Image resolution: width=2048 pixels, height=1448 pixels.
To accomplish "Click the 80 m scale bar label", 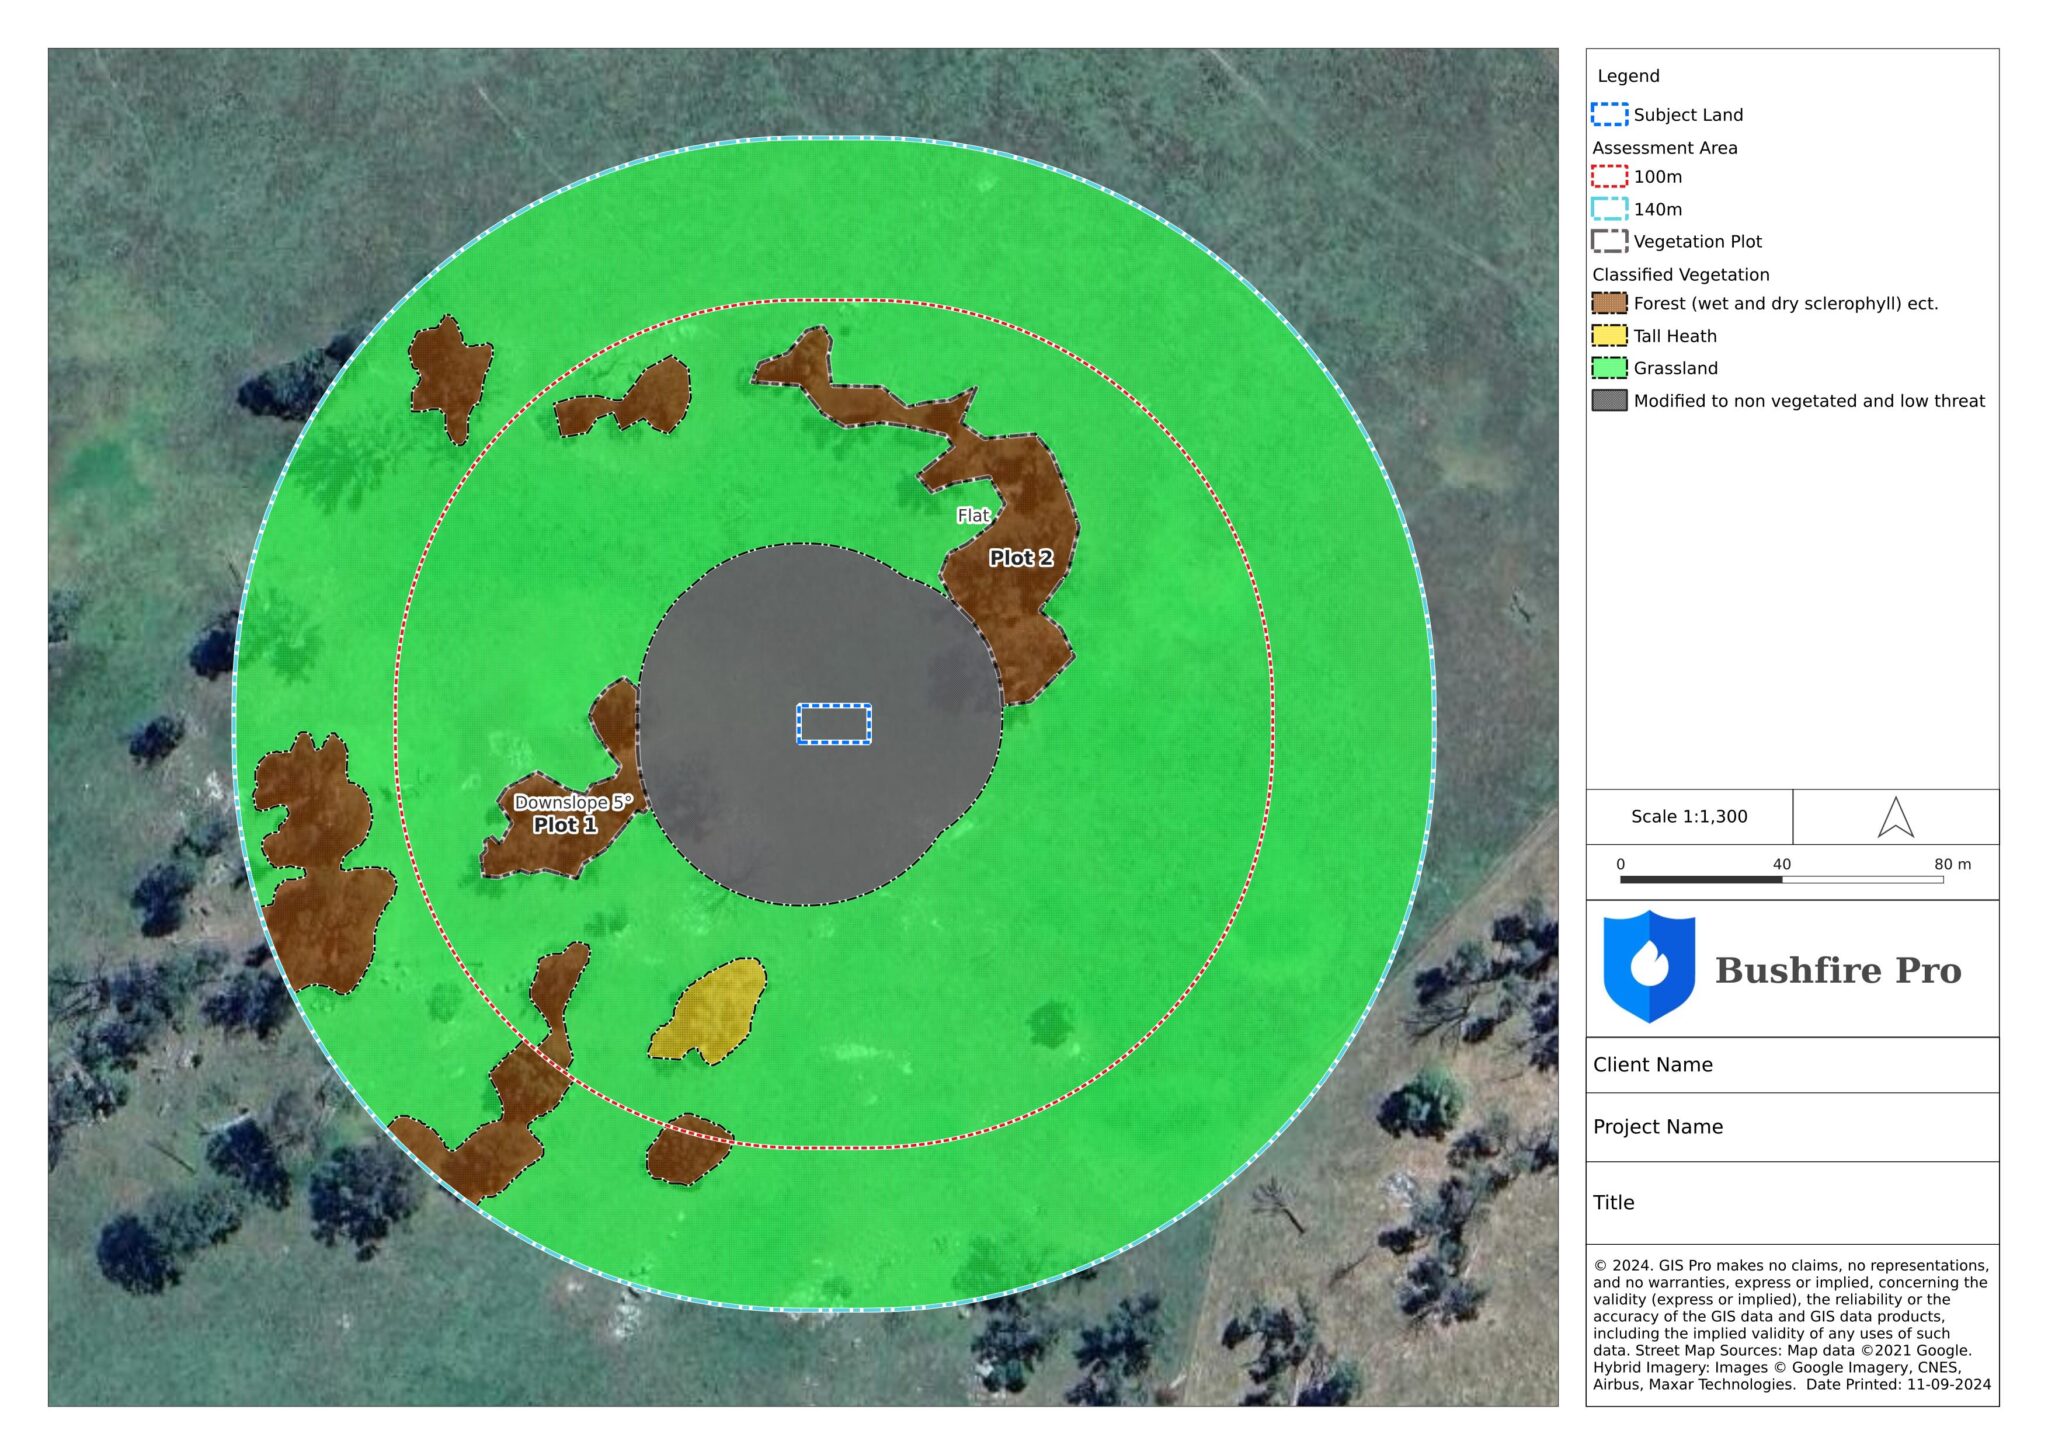I will 1952,864.
